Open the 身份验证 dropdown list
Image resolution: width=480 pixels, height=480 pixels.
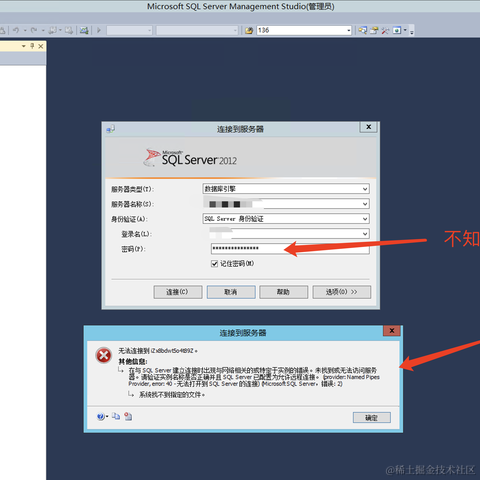pos(286,219)
